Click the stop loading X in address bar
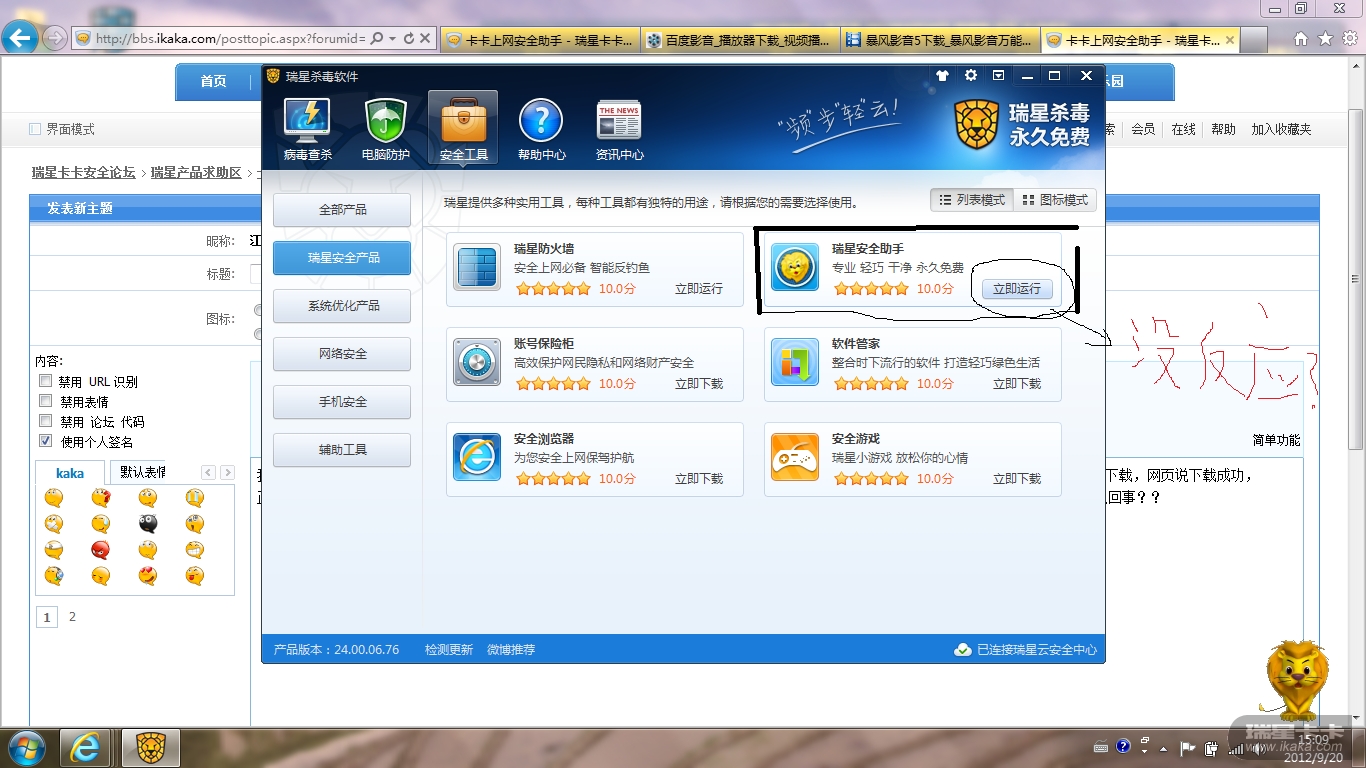1366x768 pixels. [x=425, y=39]
